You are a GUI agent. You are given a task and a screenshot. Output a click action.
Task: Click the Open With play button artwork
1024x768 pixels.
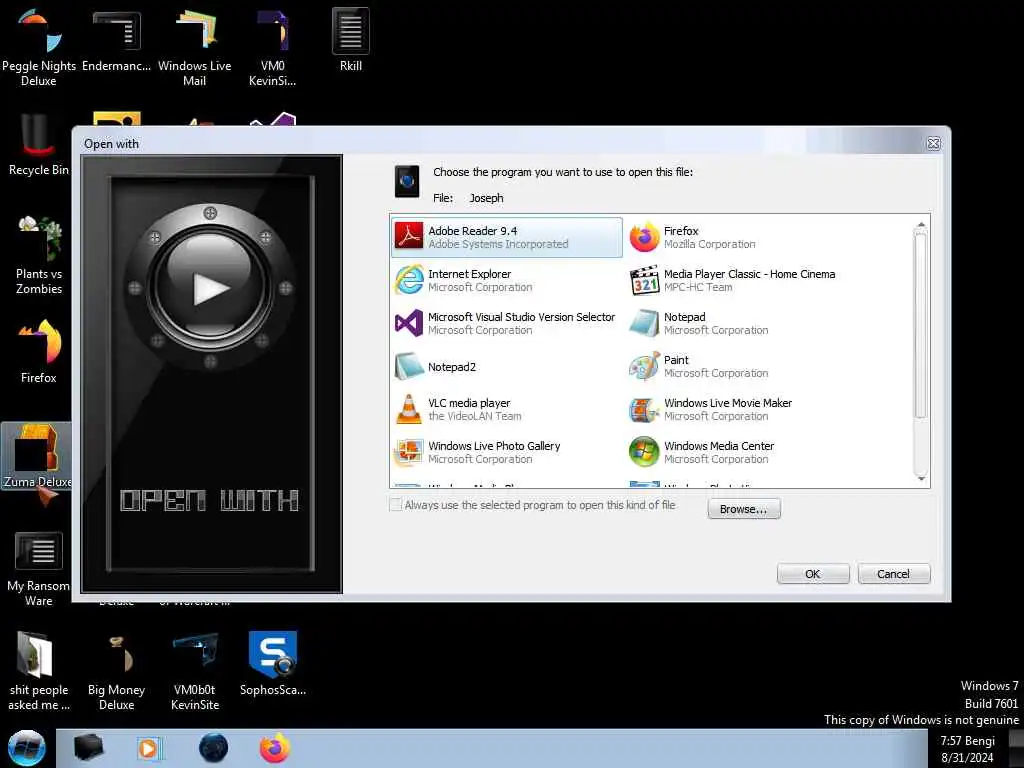point(210,287)
